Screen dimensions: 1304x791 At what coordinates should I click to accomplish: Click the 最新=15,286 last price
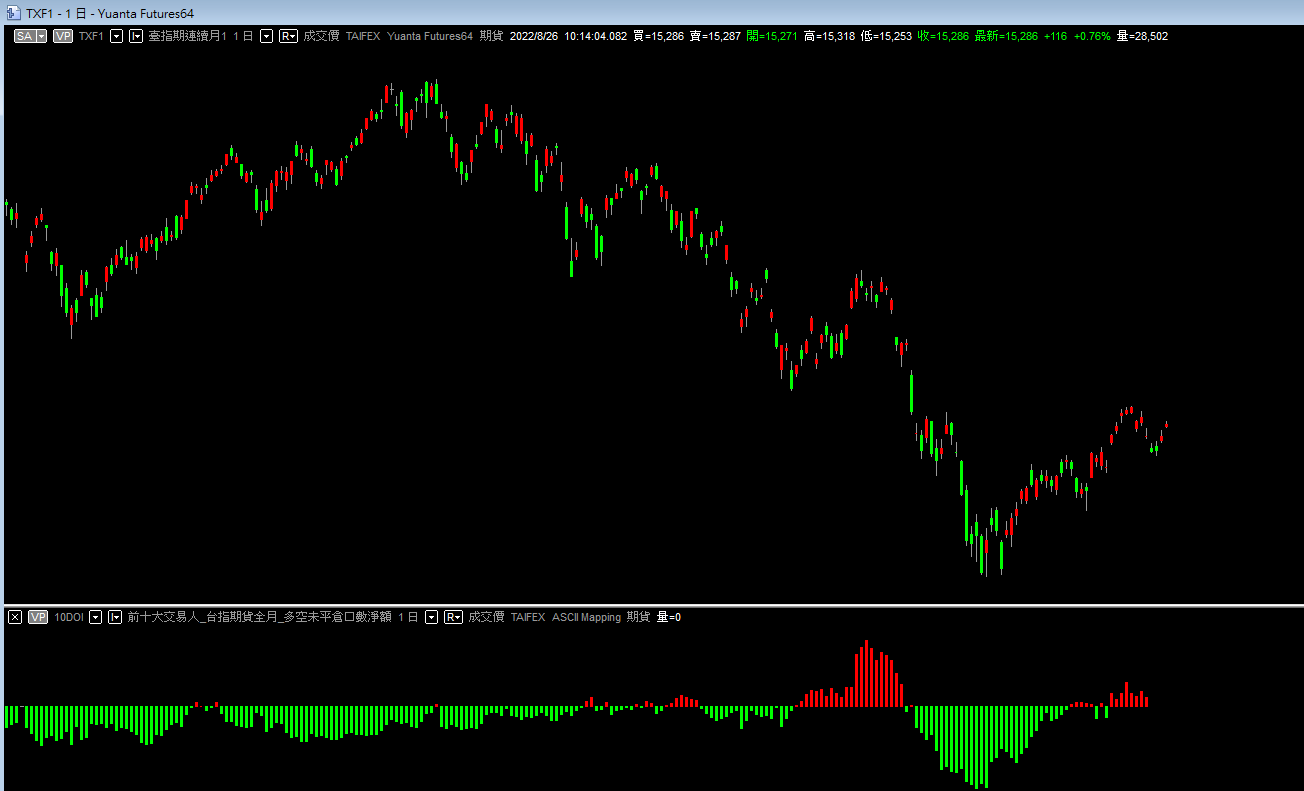1006,36
